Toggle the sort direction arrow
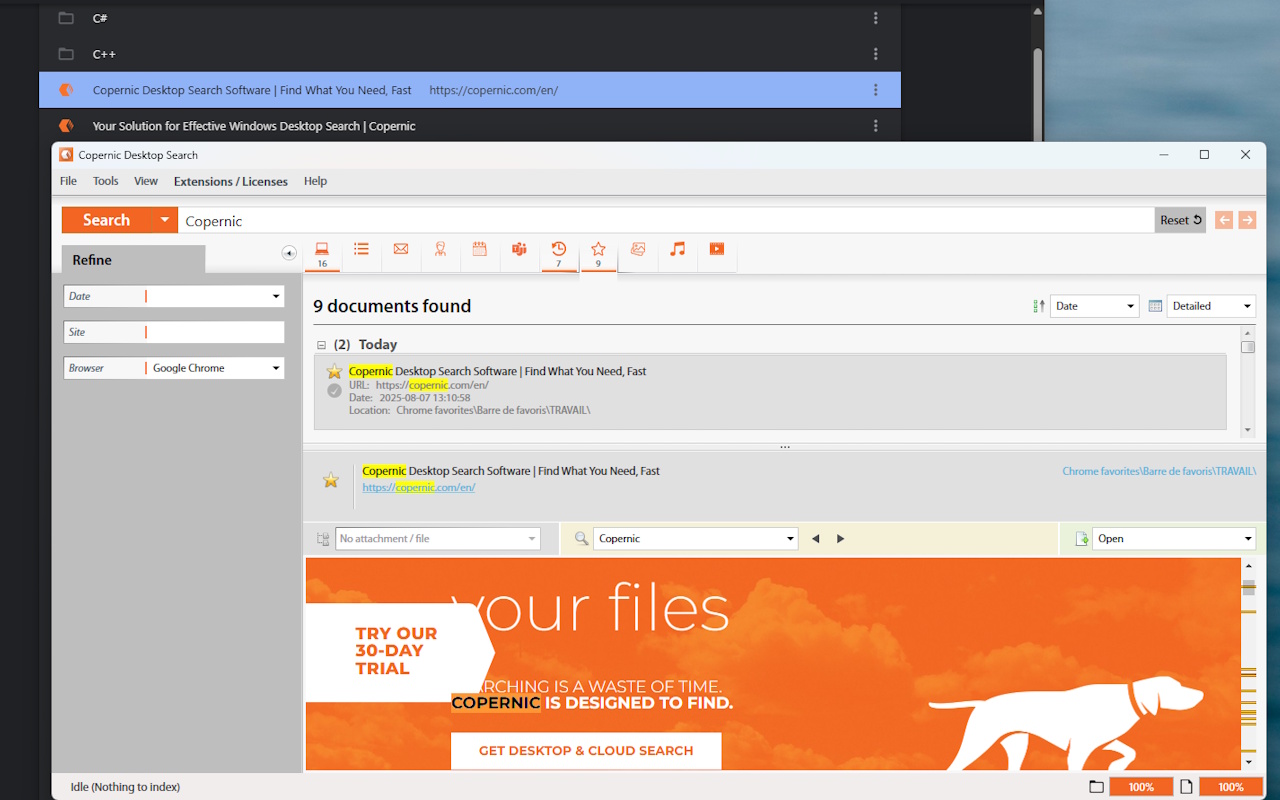 [x=1038, y=305]
